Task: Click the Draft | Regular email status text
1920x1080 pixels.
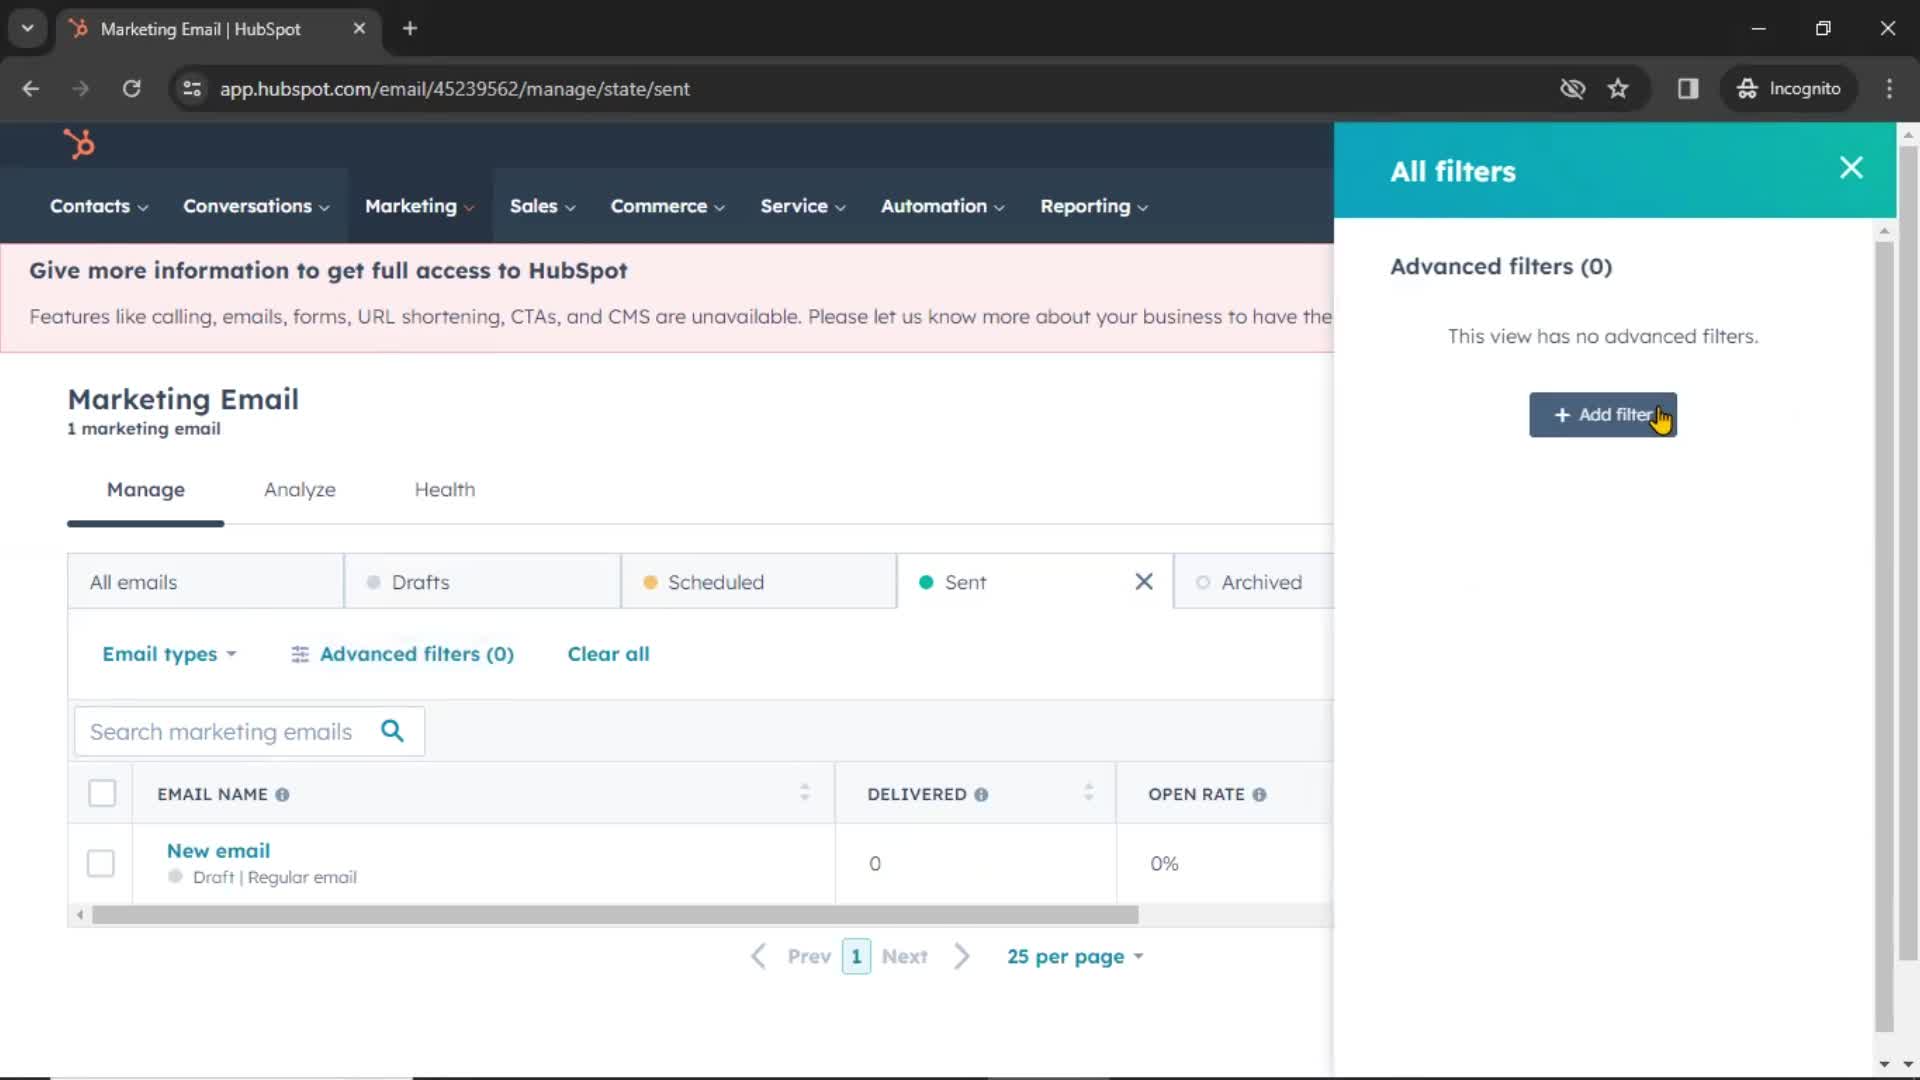Action: point(274,878)
